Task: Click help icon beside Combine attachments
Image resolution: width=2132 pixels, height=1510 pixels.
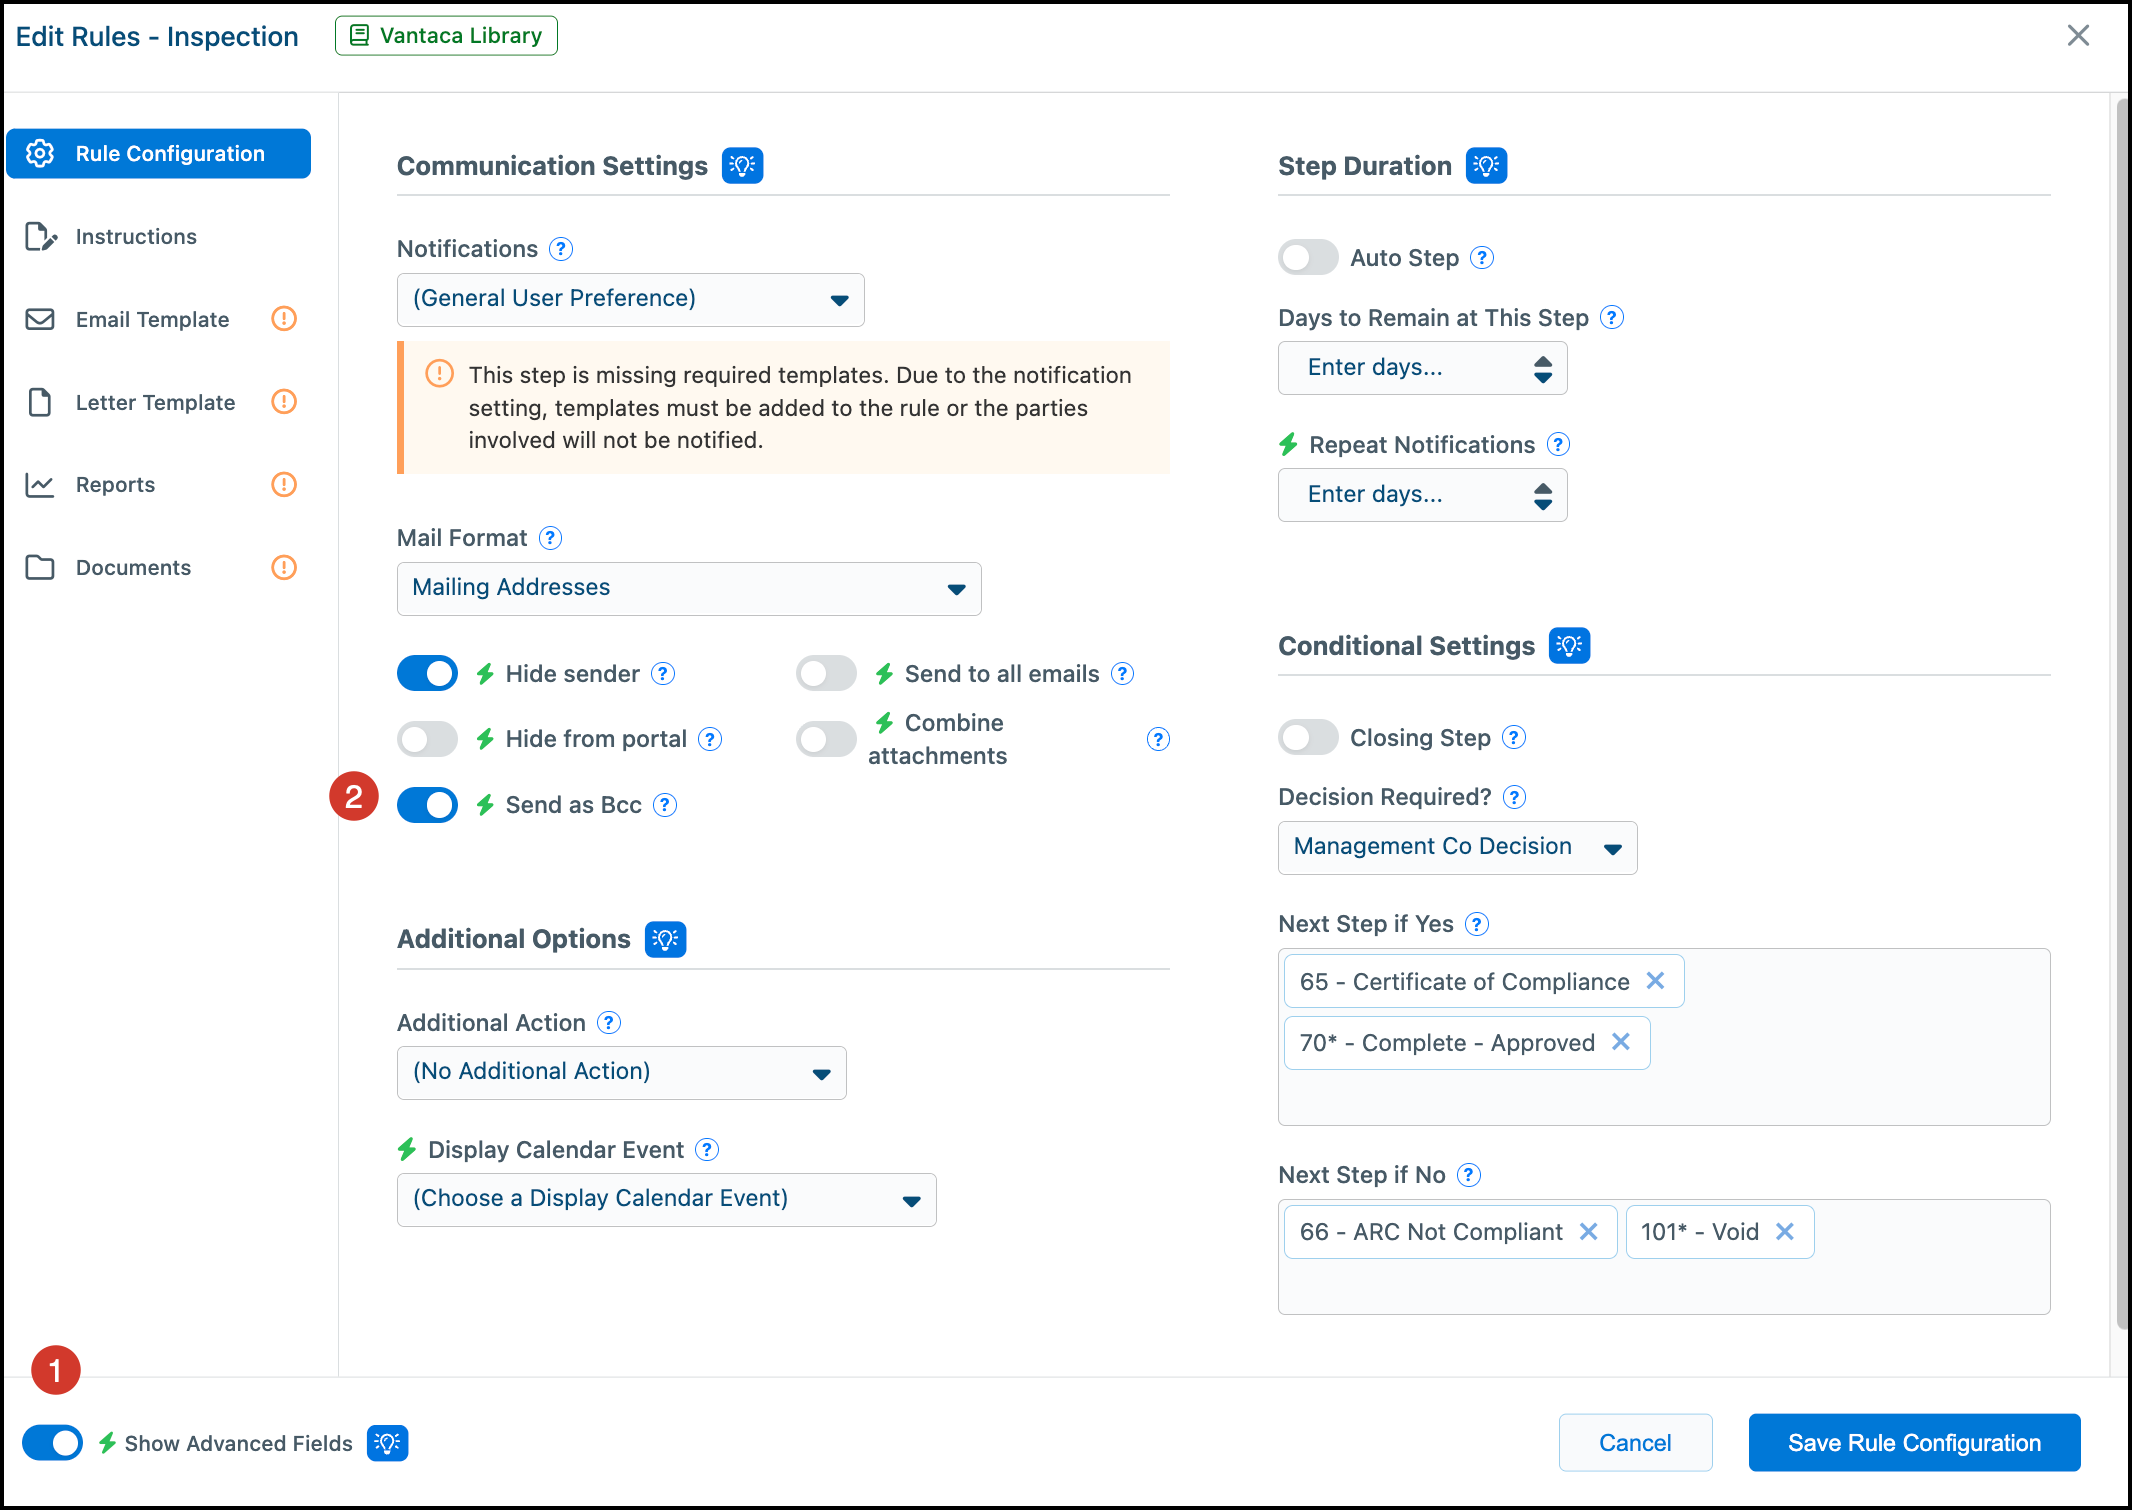Action: click(1158, 739)
